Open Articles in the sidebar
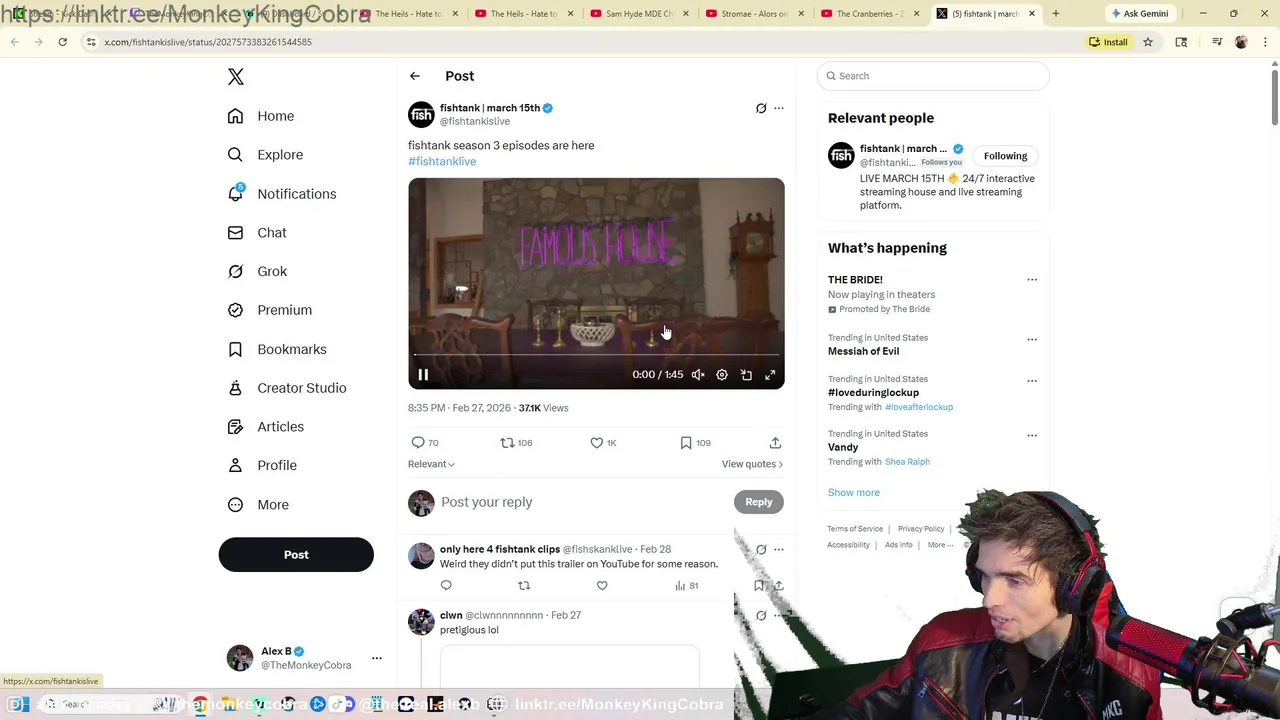This screenshot has width=1280, height=720. (266, 427)
